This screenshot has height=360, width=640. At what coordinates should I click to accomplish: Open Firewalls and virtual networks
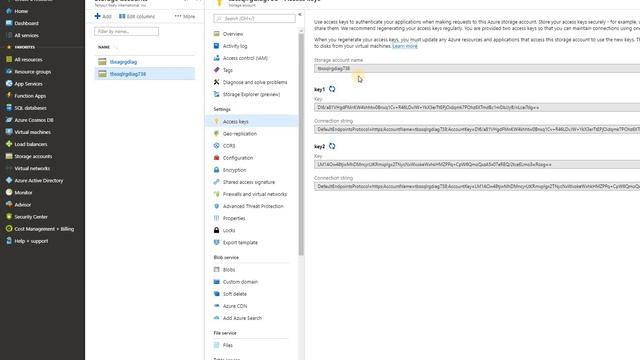point(255,194)
